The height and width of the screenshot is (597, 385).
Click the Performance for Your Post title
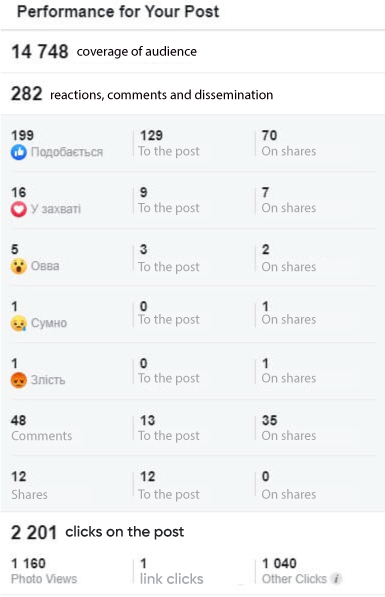pos(118,12)
